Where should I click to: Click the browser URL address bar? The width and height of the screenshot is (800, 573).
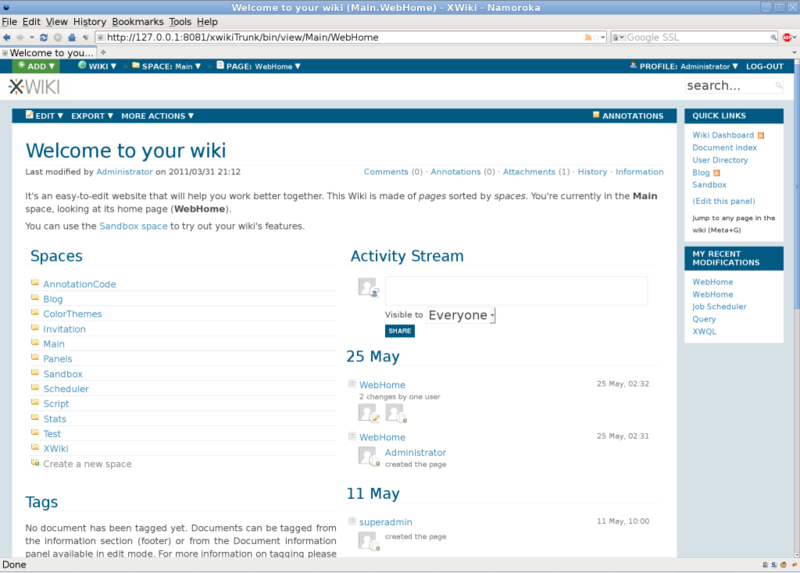click(344, 37)
